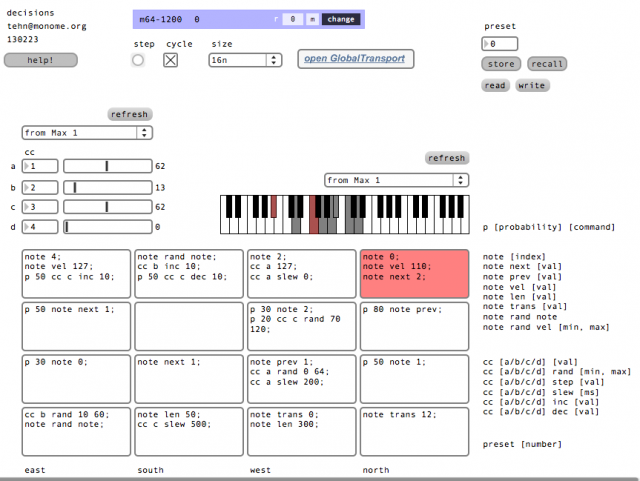Click the 'note trans 12' command cell
This screenshot has height=481, width=640.
pos(414,430)
